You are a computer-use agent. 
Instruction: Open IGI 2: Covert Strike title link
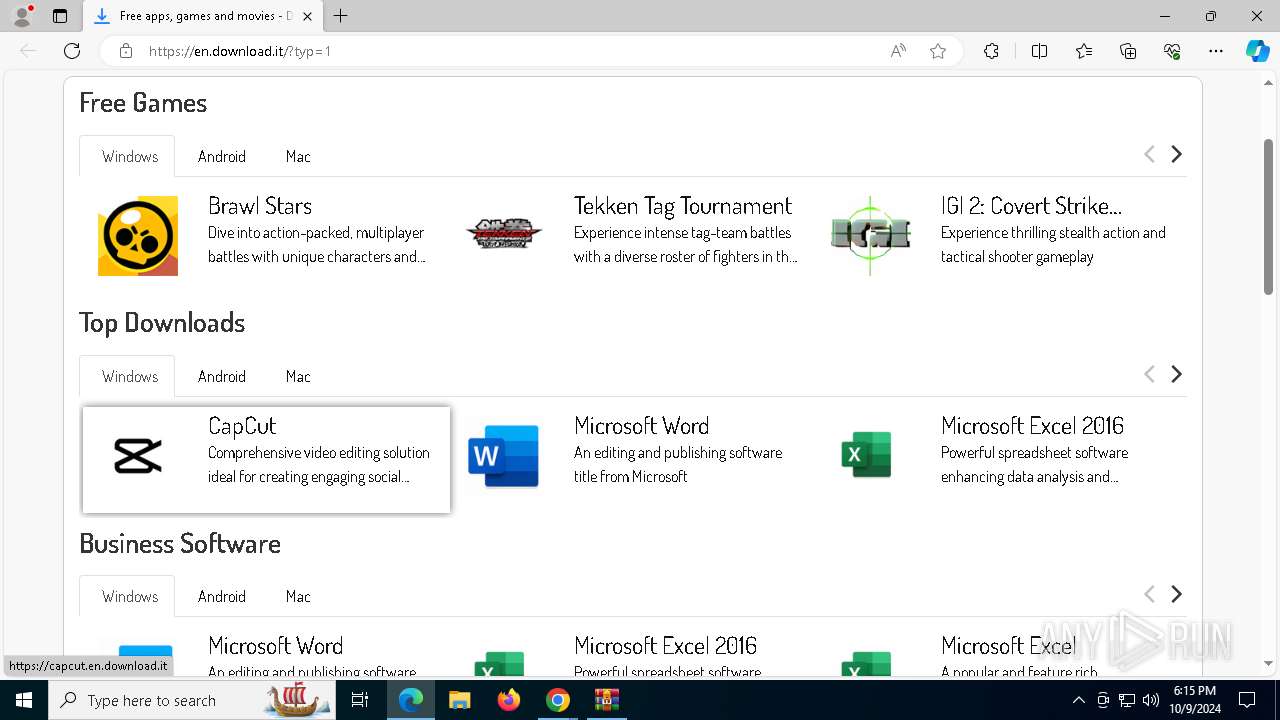(x=1031, y=206)
